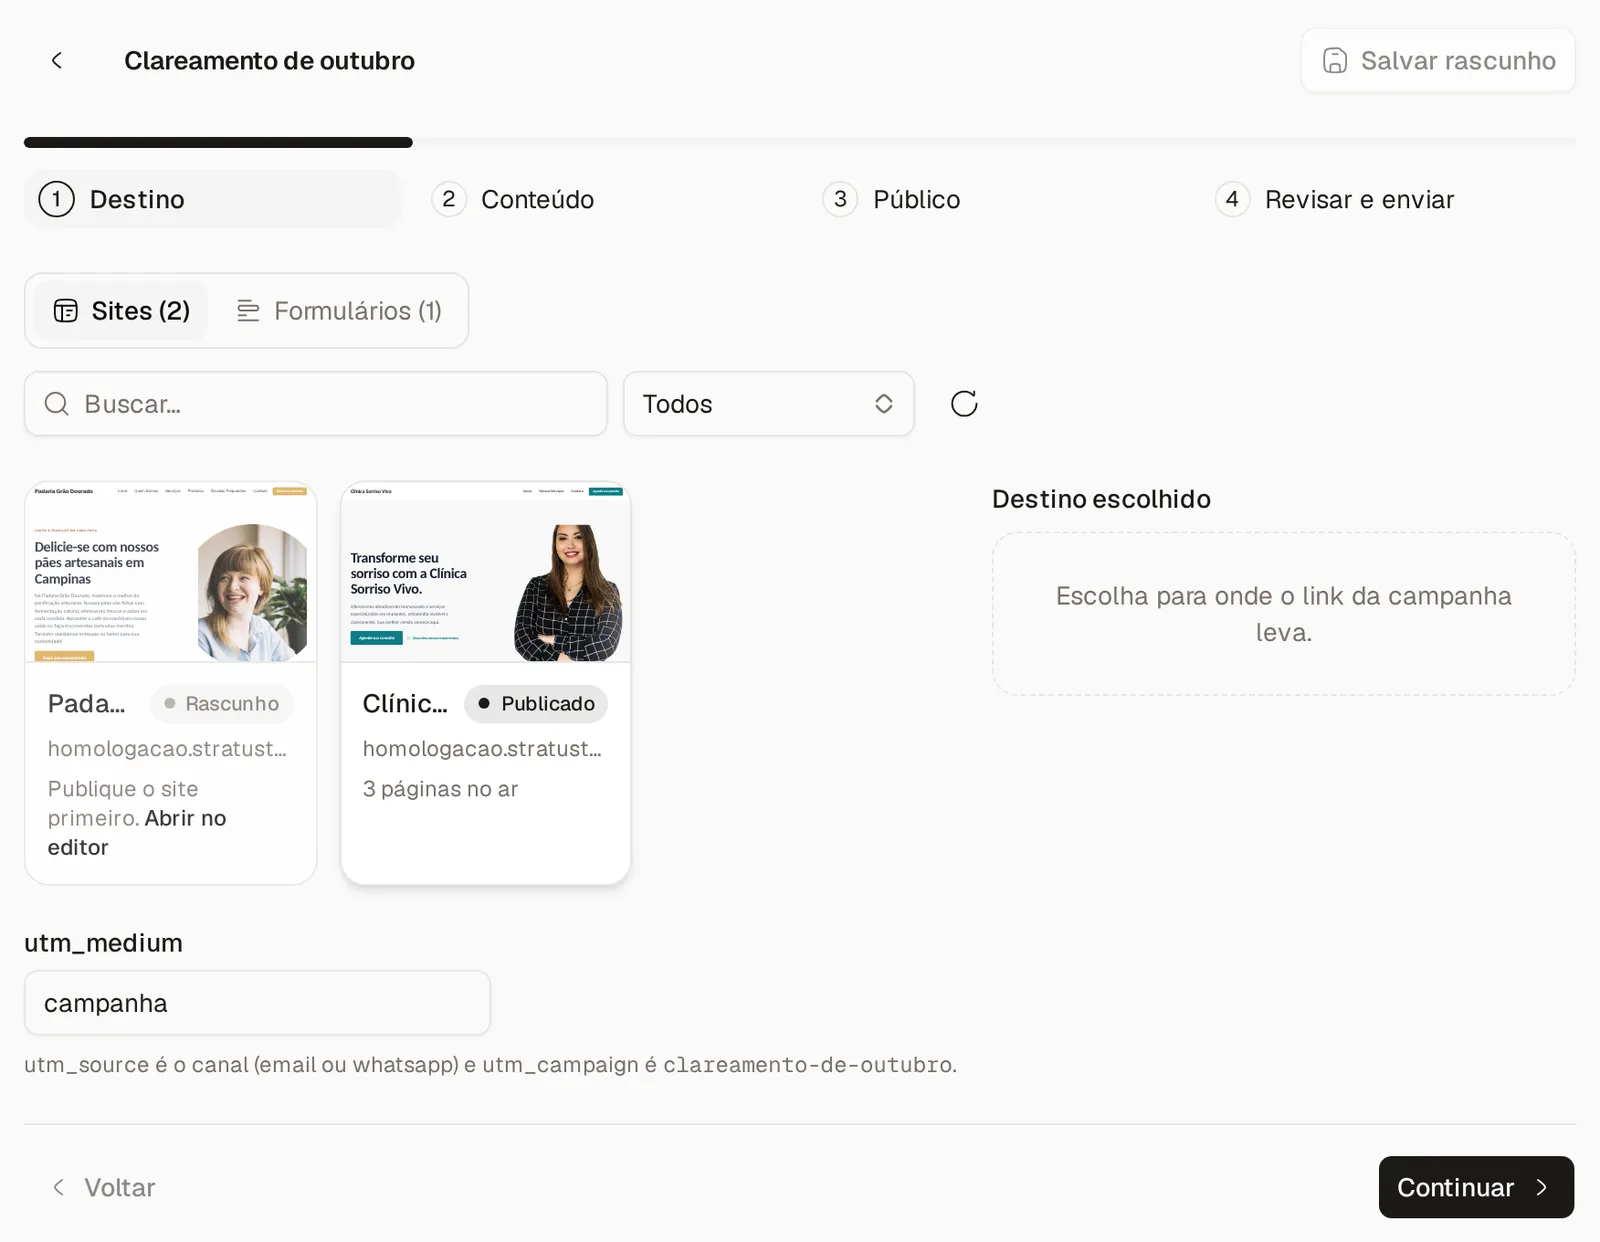Click the step 4 number badge

(x=1232, y=200)
